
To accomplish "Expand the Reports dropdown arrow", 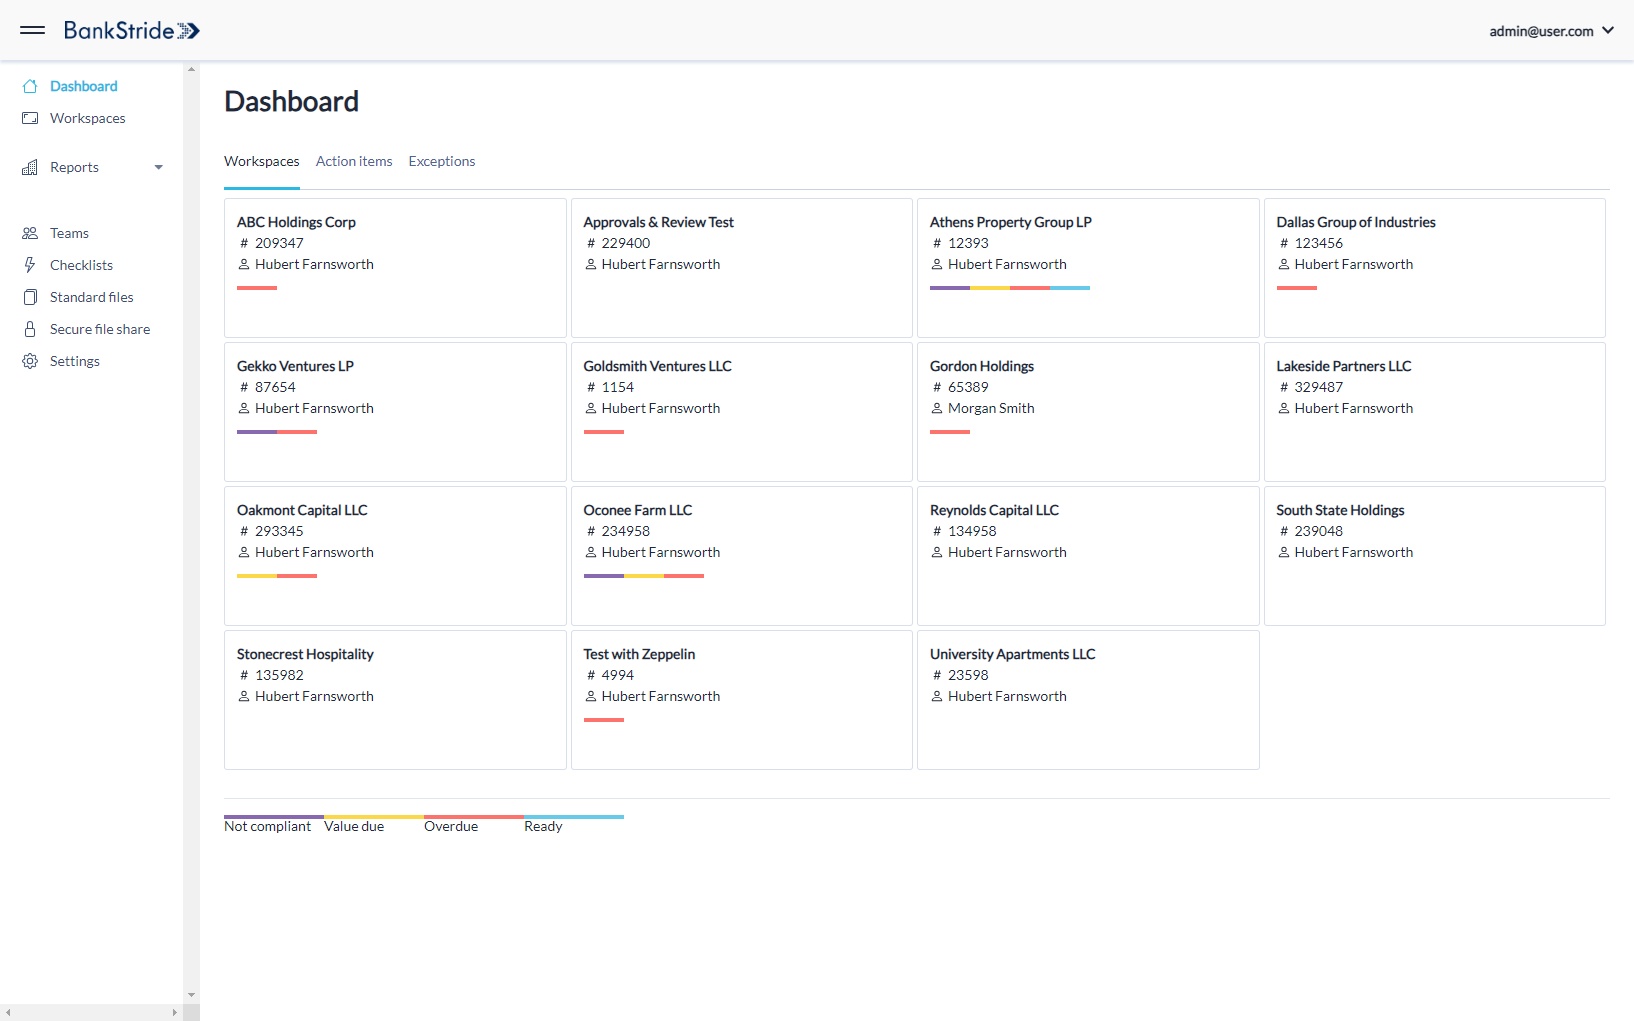I will 158,167.
